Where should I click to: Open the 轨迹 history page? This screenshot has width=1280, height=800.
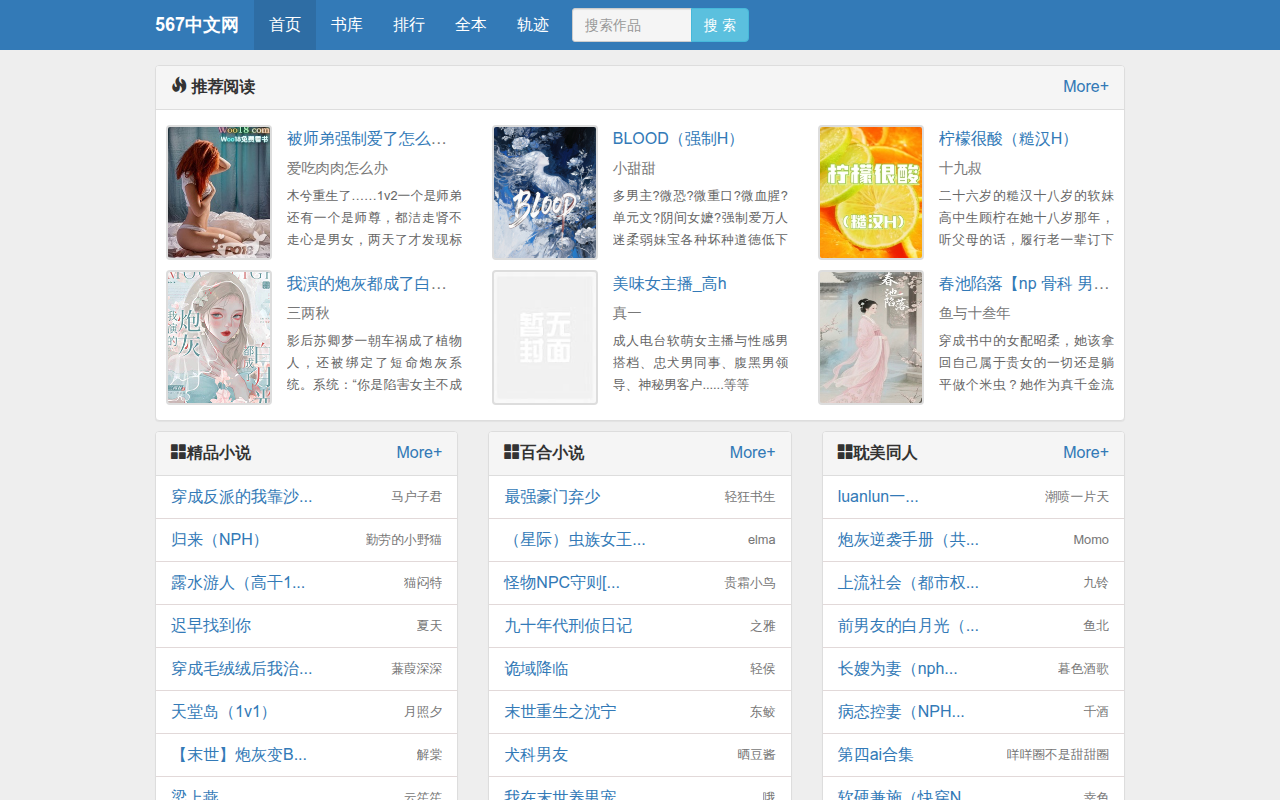click(x=533, y=25)
